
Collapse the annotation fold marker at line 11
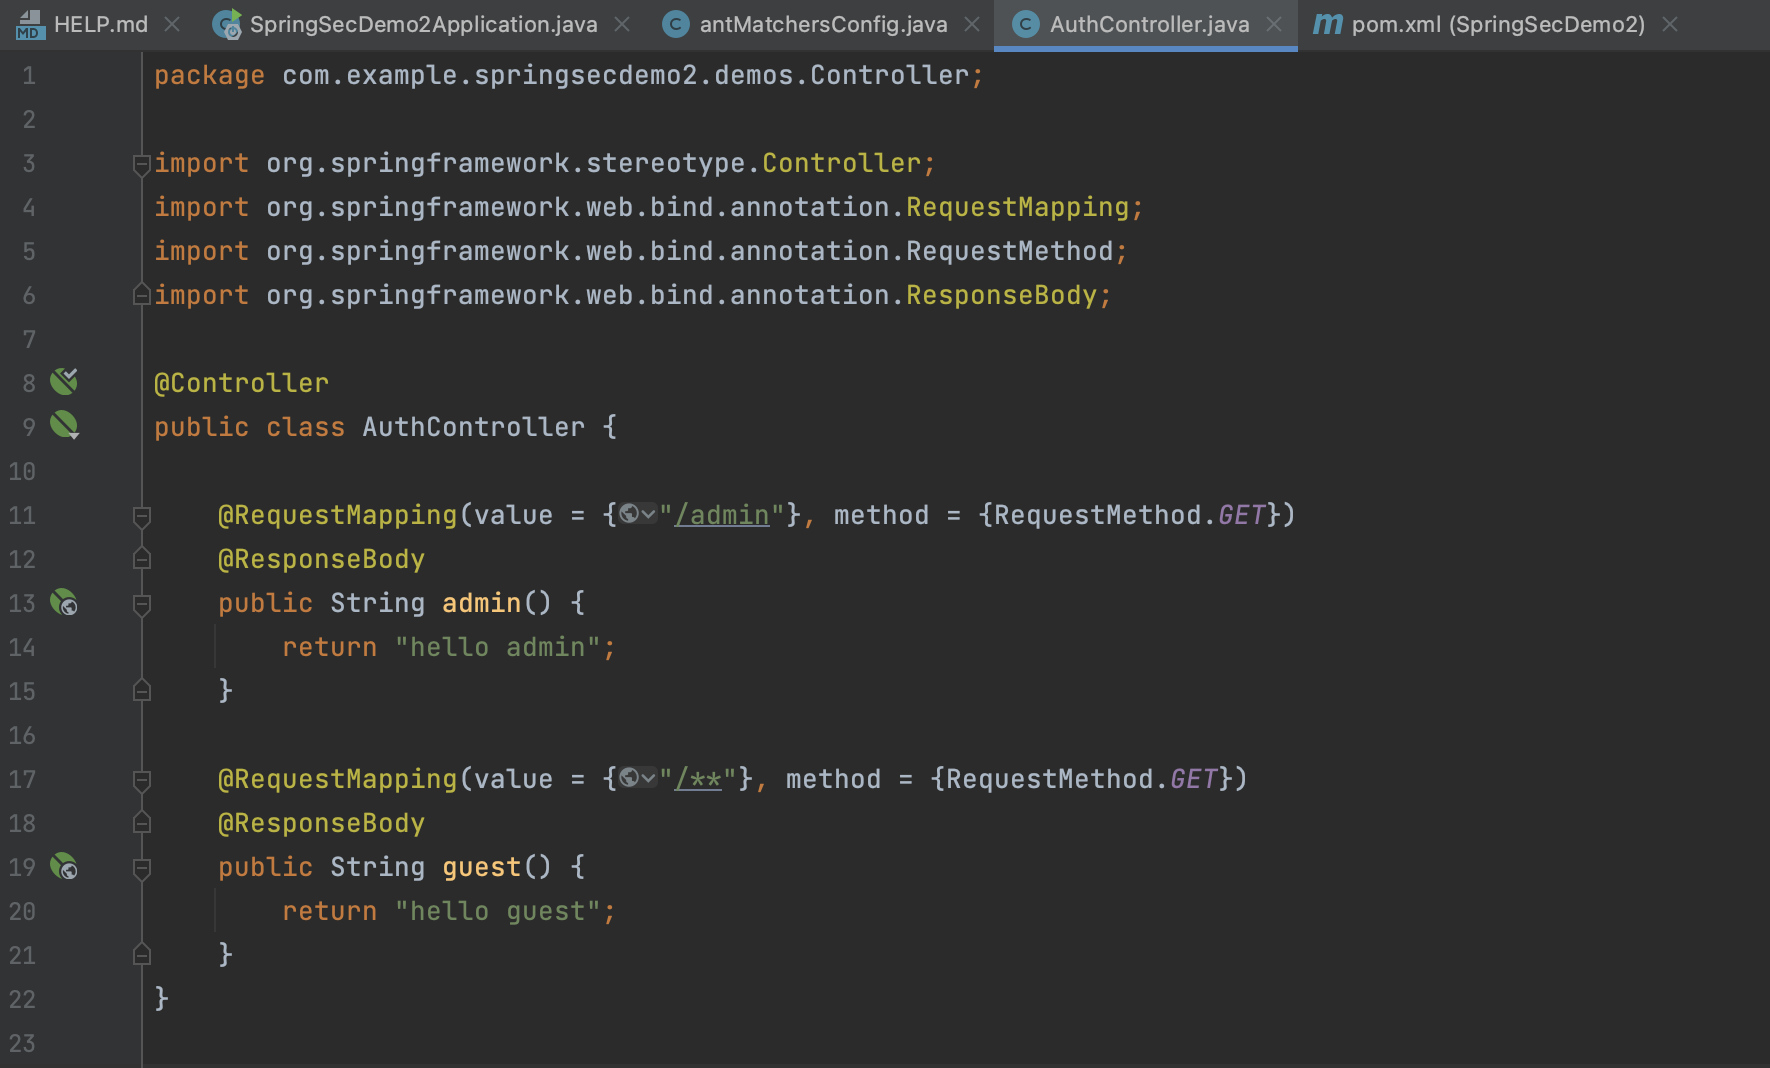(x=141, y=516)
